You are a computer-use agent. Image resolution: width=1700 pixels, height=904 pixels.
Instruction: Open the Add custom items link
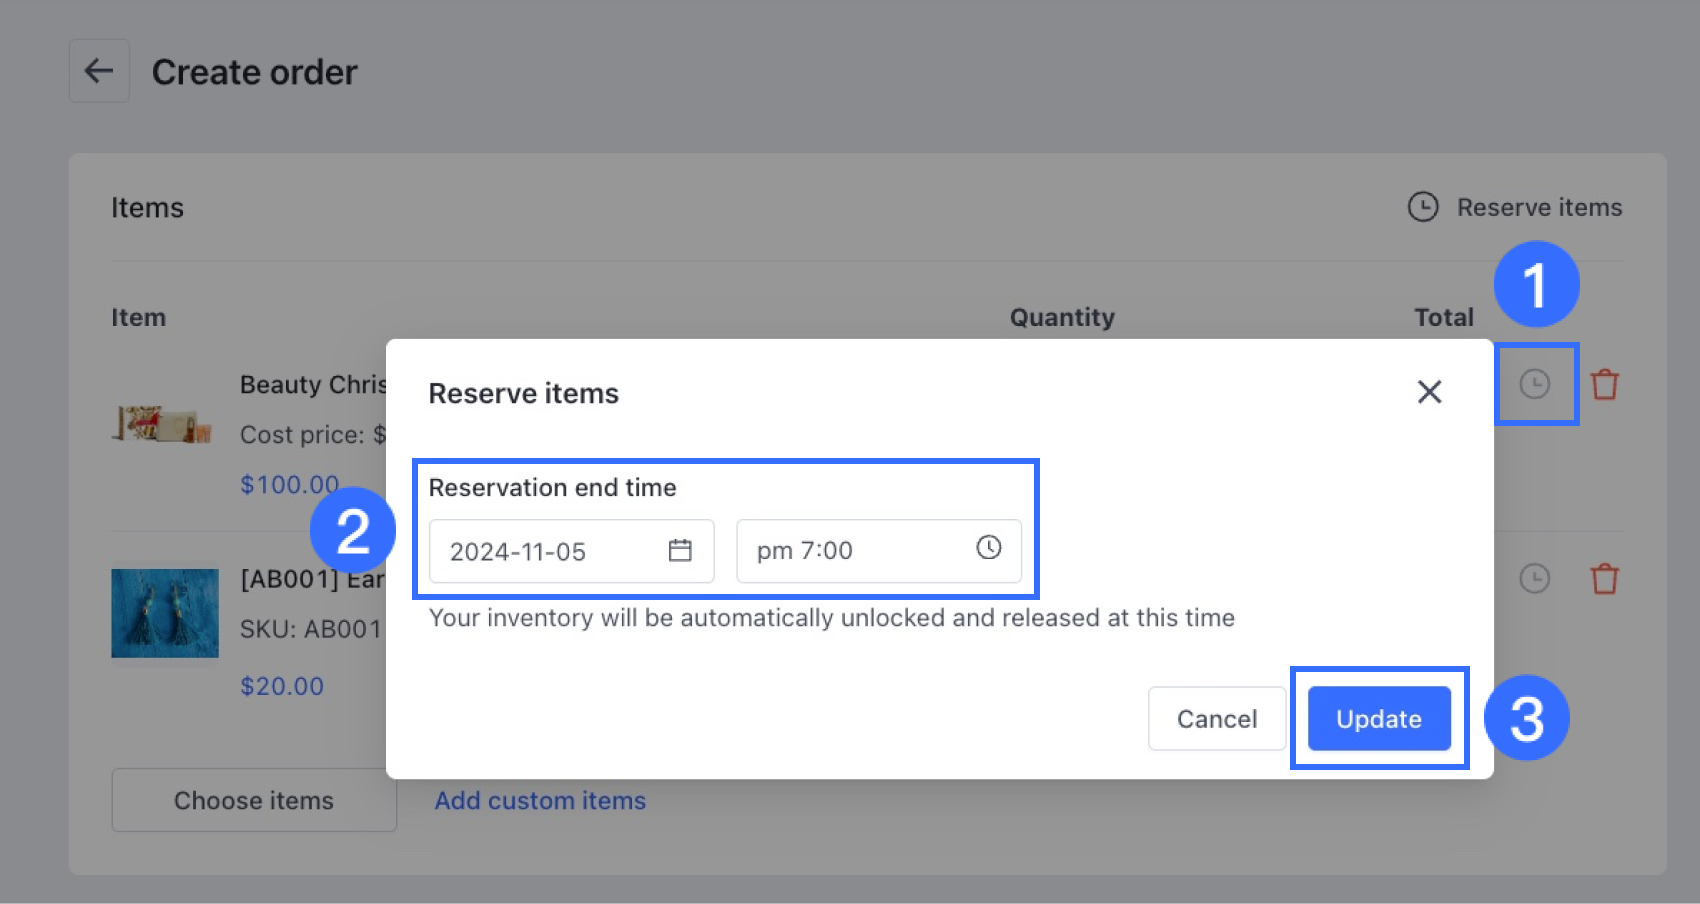540,800
